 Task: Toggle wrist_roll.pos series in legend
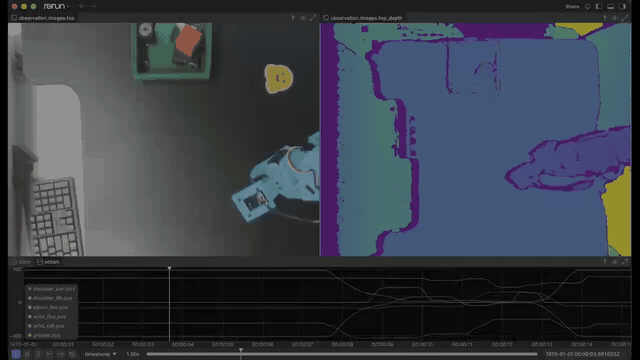[x=46, y=326]
